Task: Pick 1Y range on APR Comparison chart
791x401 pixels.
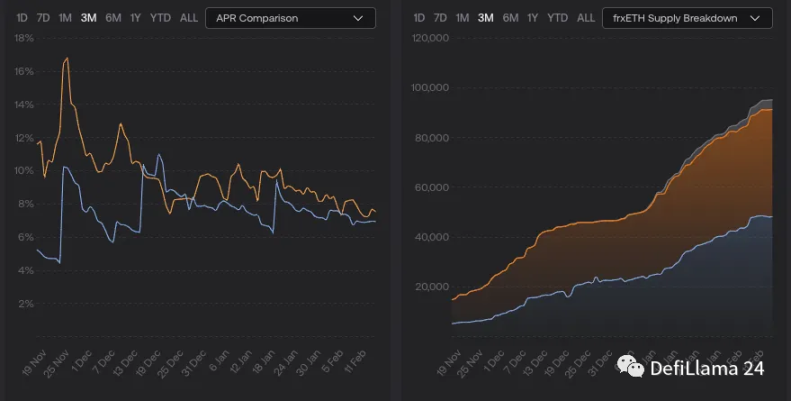Action: point(135,18)
